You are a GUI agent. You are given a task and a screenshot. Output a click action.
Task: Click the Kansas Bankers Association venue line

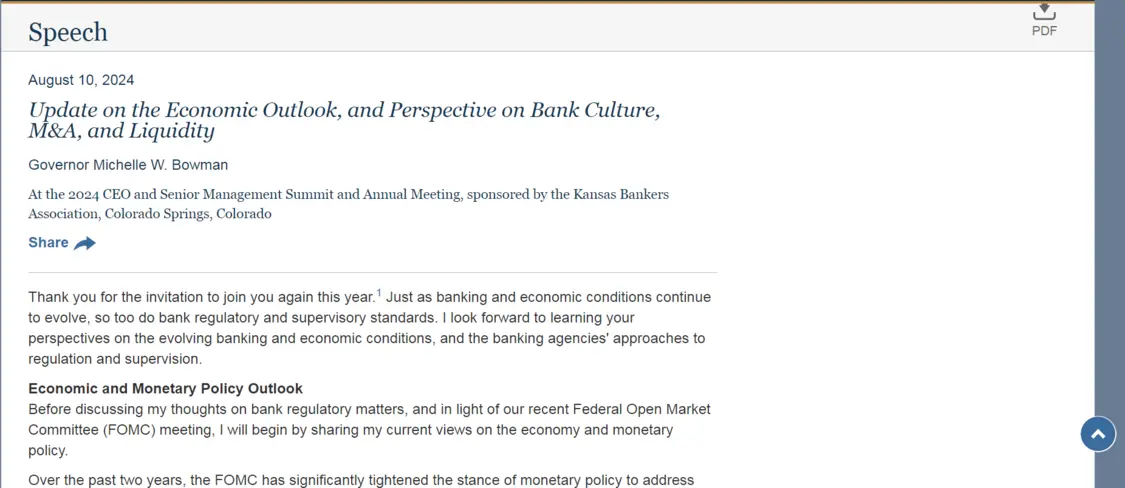click(x=349, y=205)
